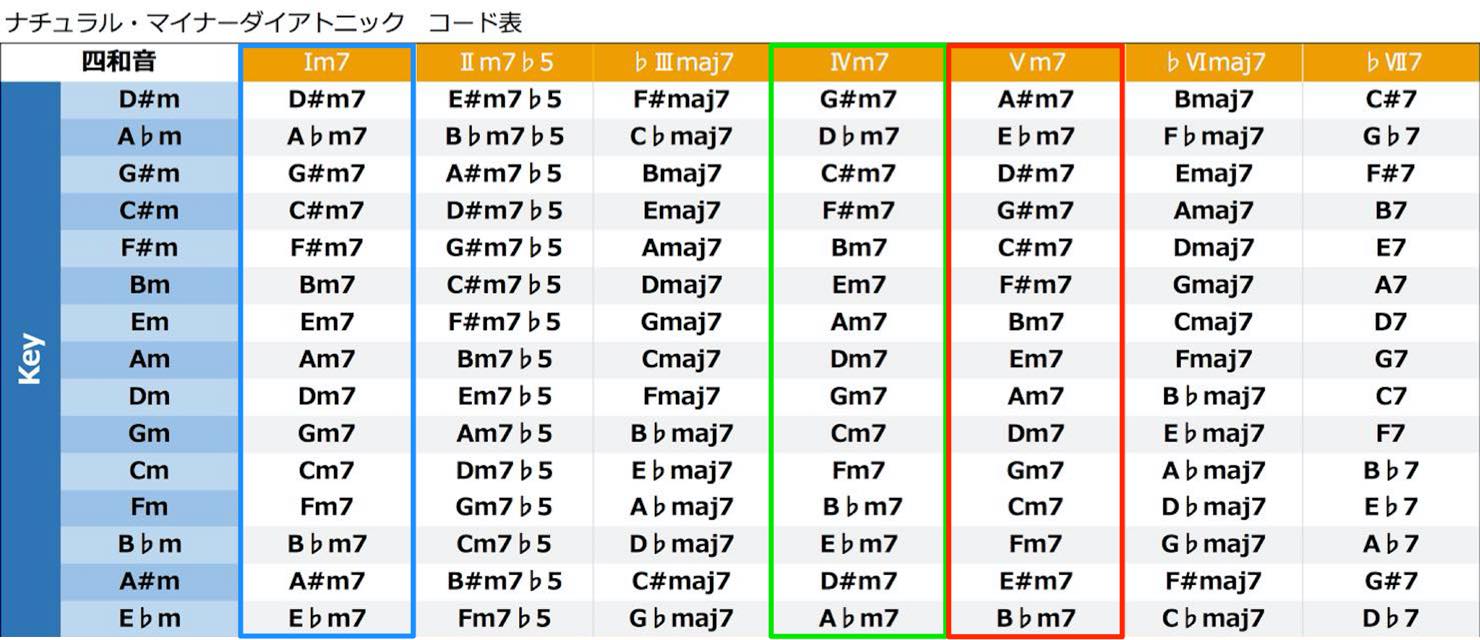The width and height of the screenshot is (1480, 640).
Task: Select the A#m key cell
Action: [149, 581]
